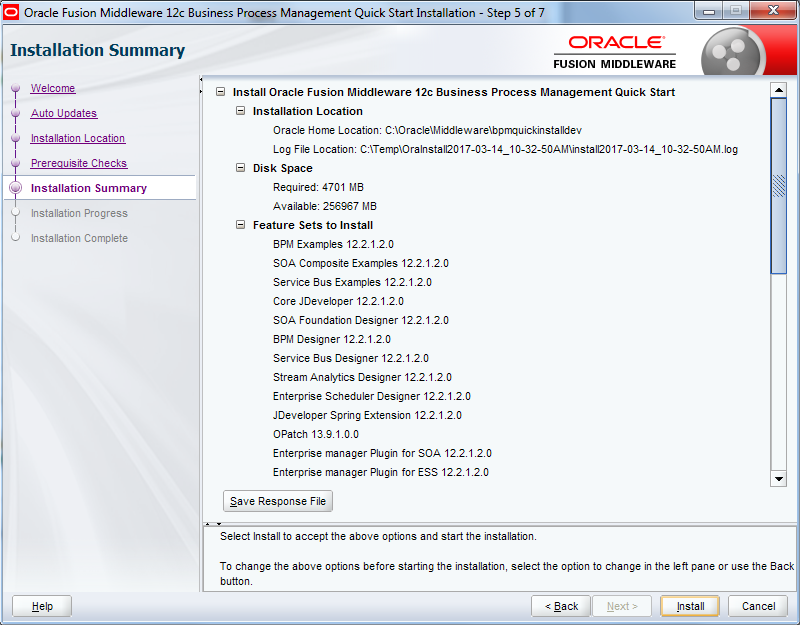Click the Auto Updates step bullet marker
The image size is (800, 625).
[15, 113]
